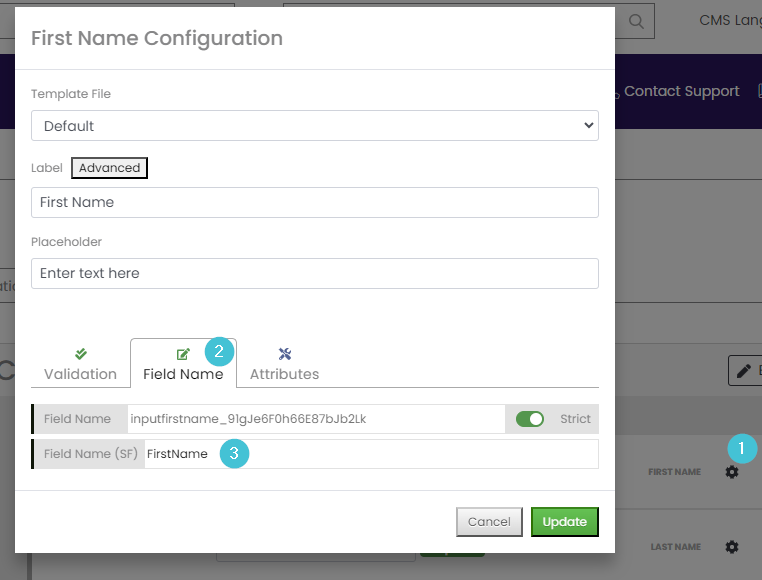
Task: Click the pencil edit icon at right edge
Action: point(744,371)
